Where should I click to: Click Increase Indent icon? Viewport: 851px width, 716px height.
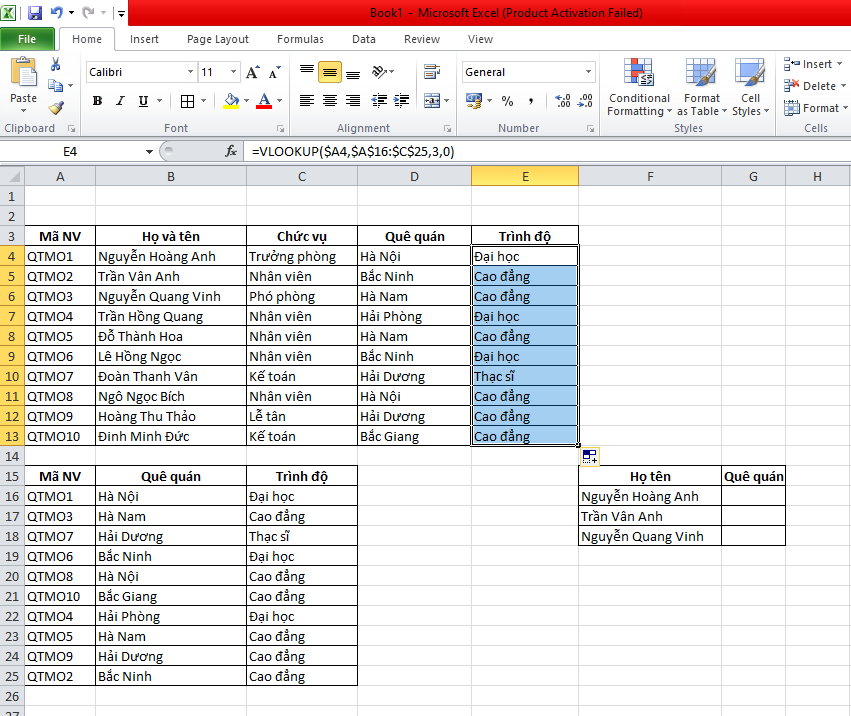click(x=402, y=100)
